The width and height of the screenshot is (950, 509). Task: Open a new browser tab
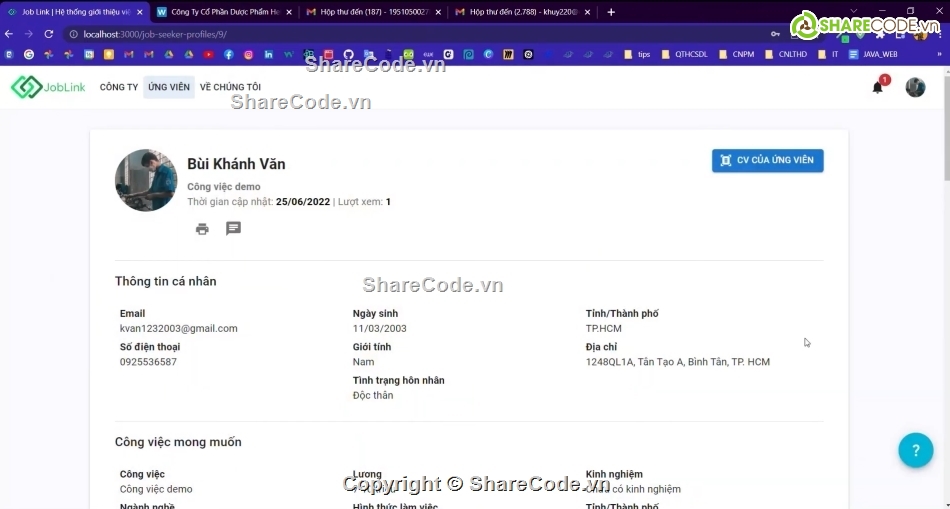click(611, 12)
